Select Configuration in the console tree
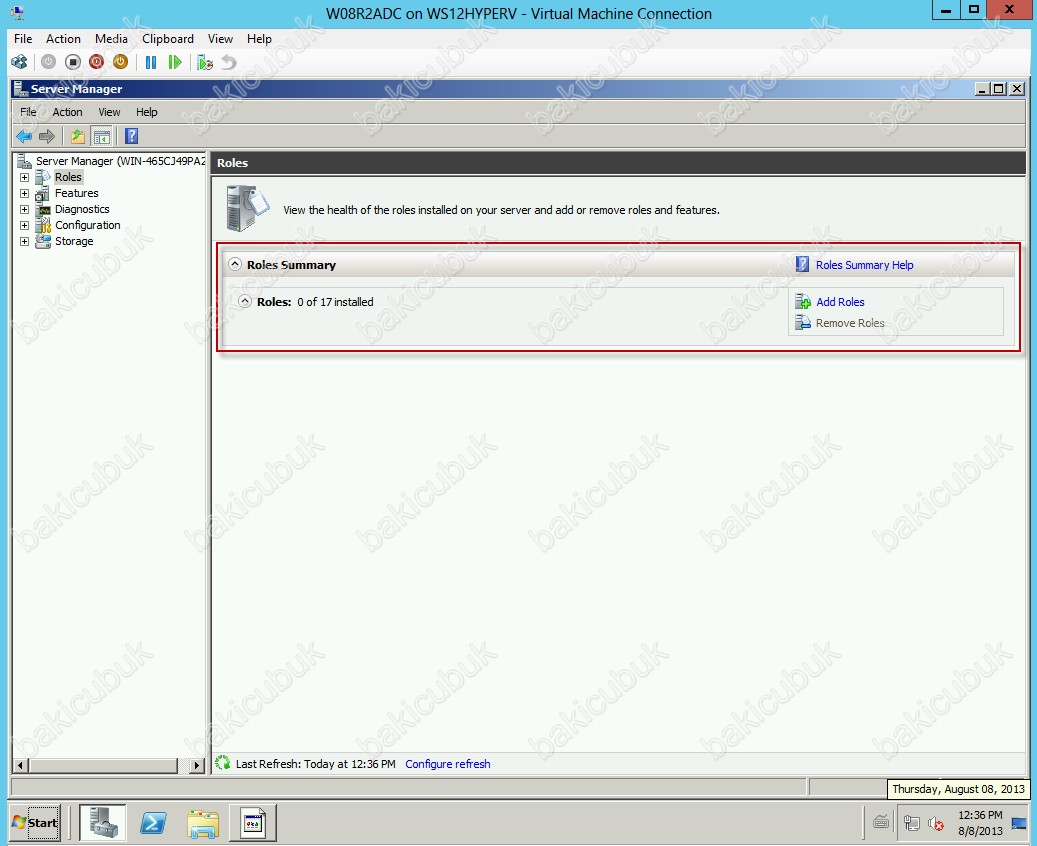This screenshot has width=1037, height=846. coord(88,225)
